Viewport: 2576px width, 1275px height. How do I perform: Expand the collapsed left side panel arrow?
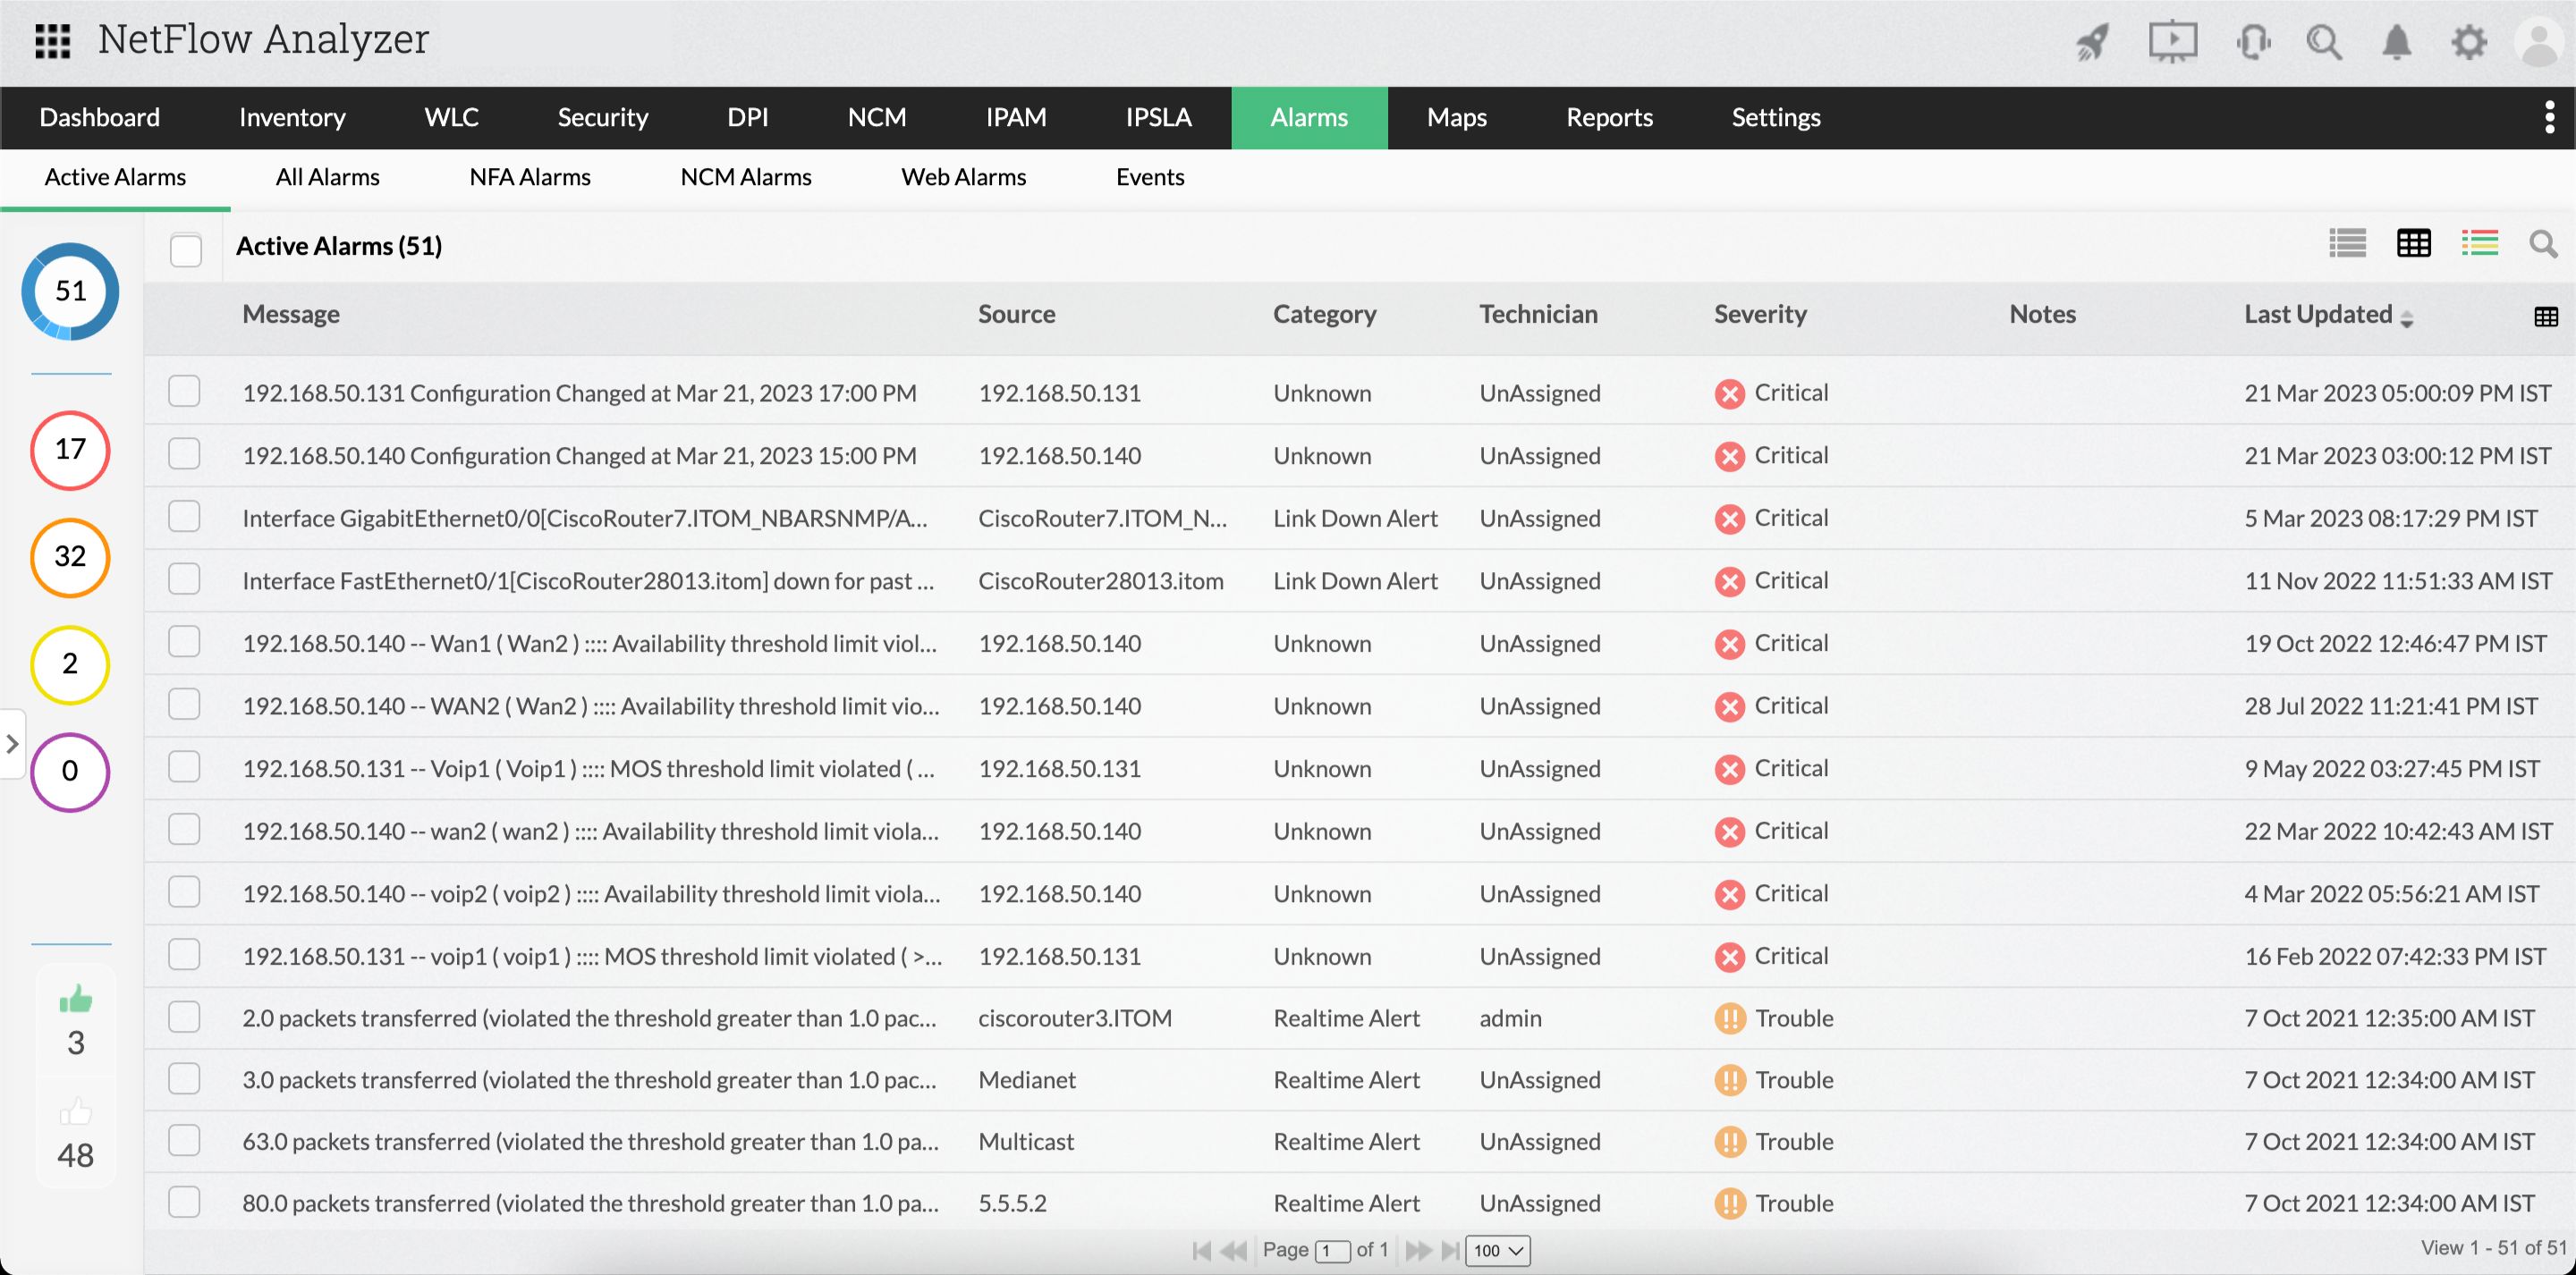[12, 743]
